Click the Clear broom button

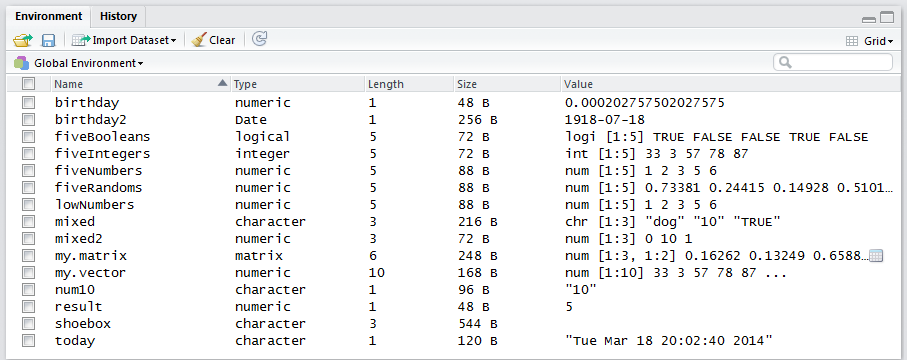[x=213, y=40]
